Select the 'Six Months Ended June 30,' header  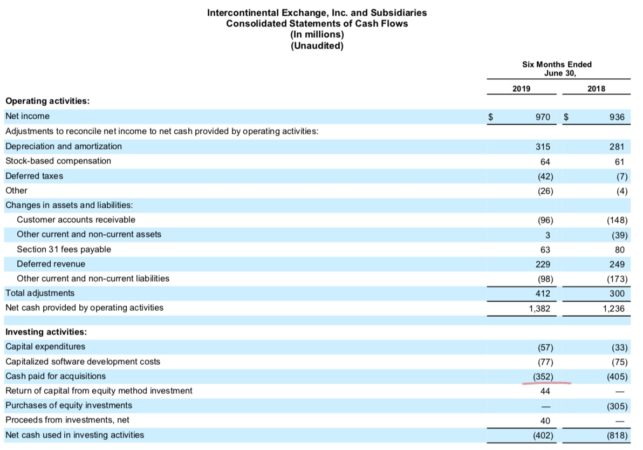pyautogui.click(x=557, y=69)
